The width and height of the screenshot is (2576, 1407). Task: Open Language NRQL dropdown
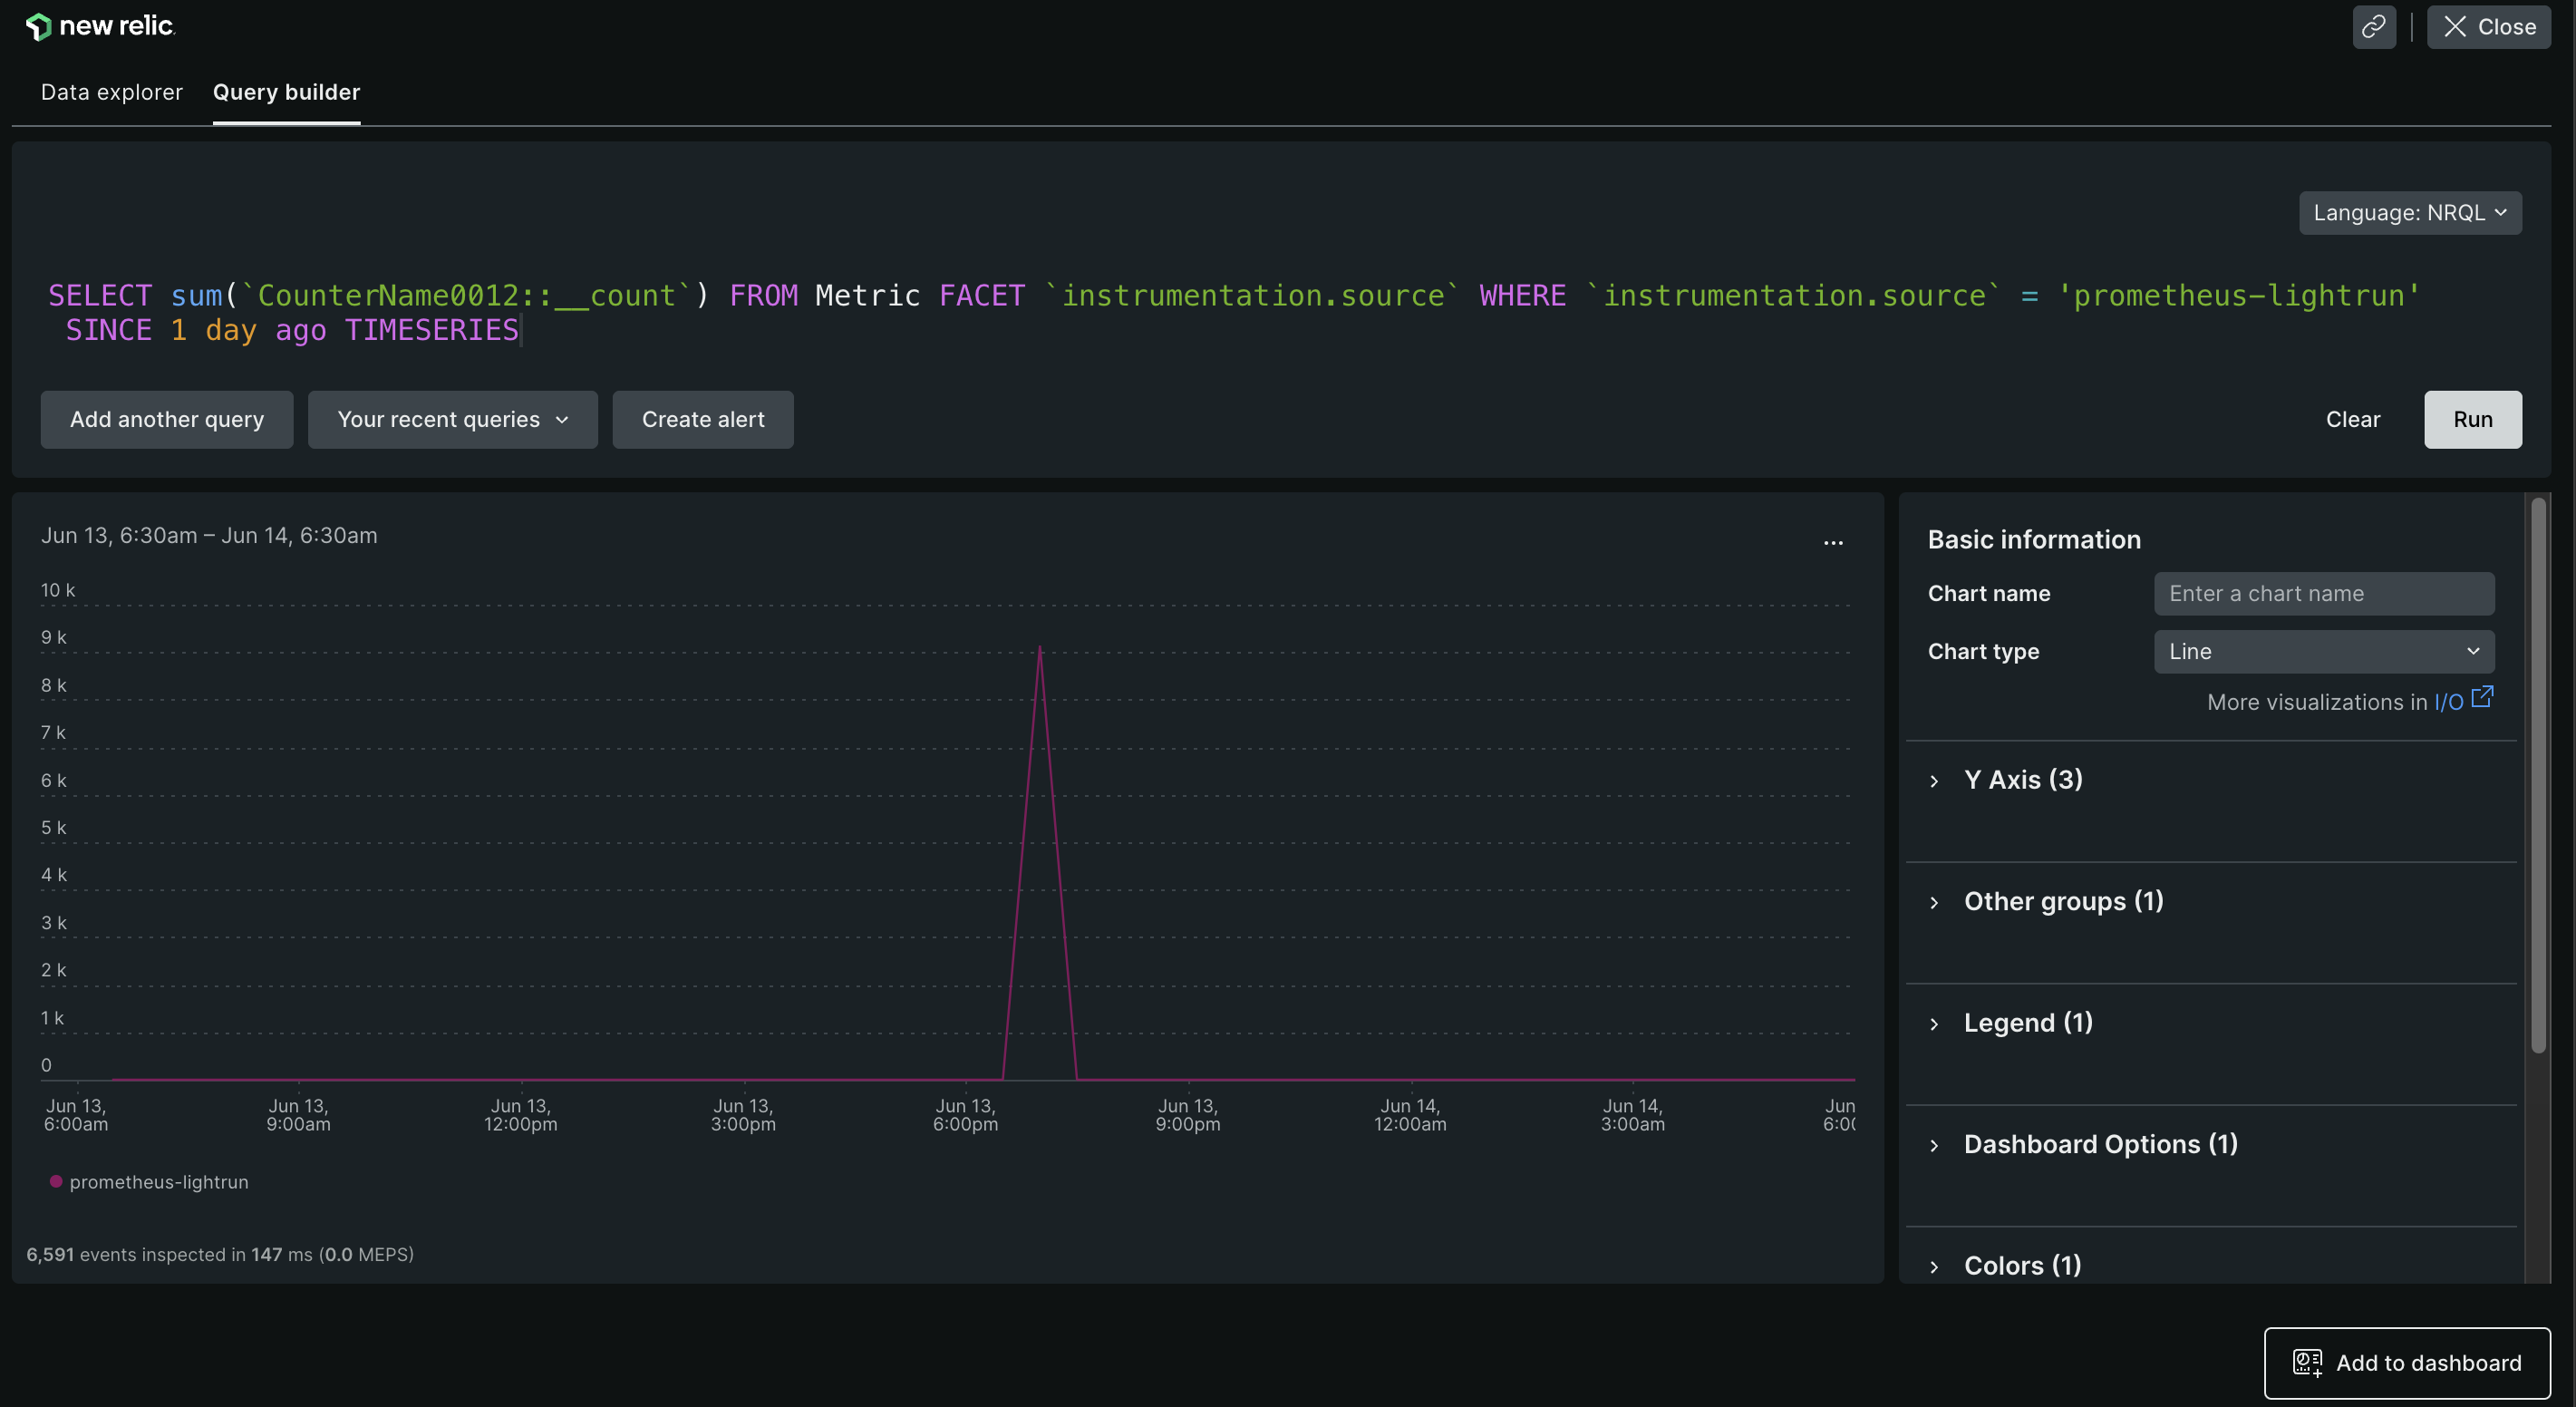2409,213
